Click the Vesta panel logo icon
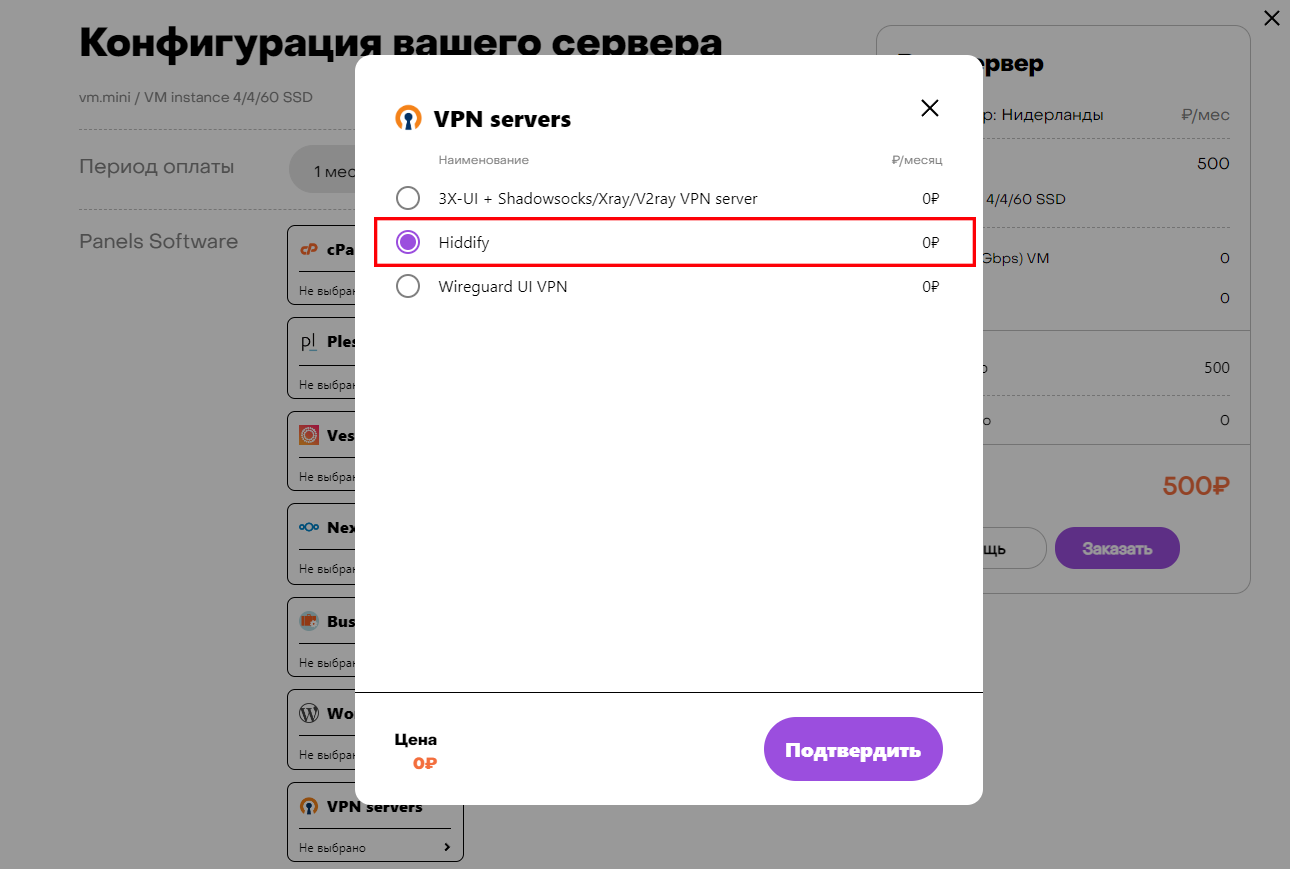The height and width of the screenshot is (869, 1290). click(x=309, y=435)
